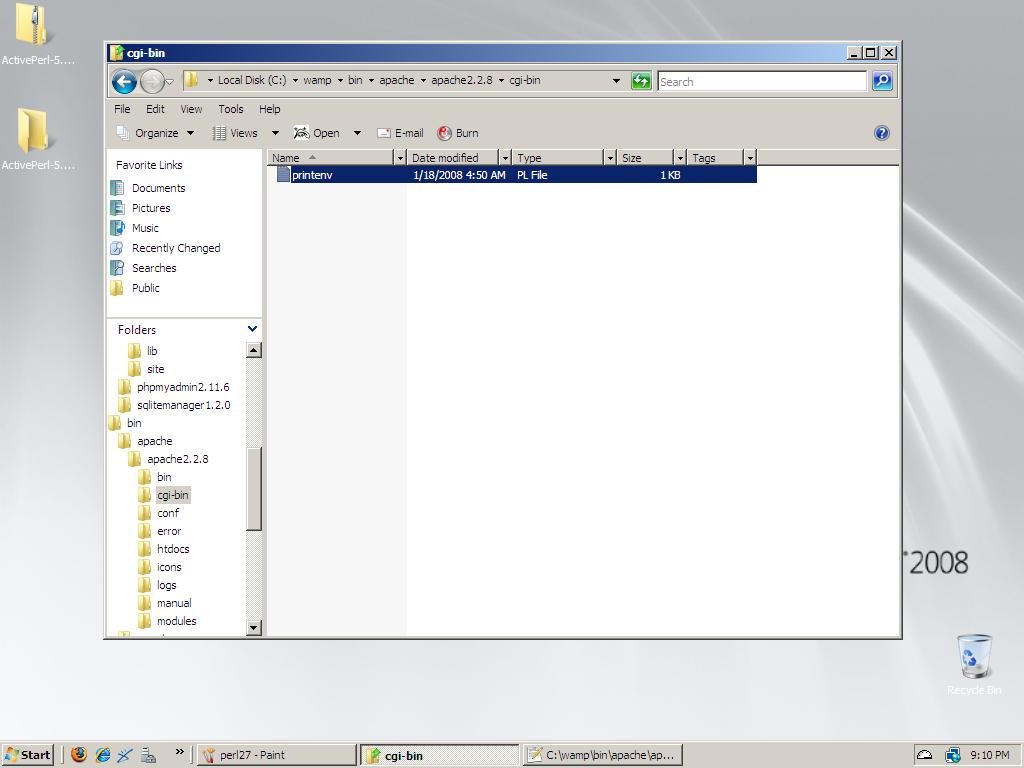Open the File menu

click(x=122, y=109)
